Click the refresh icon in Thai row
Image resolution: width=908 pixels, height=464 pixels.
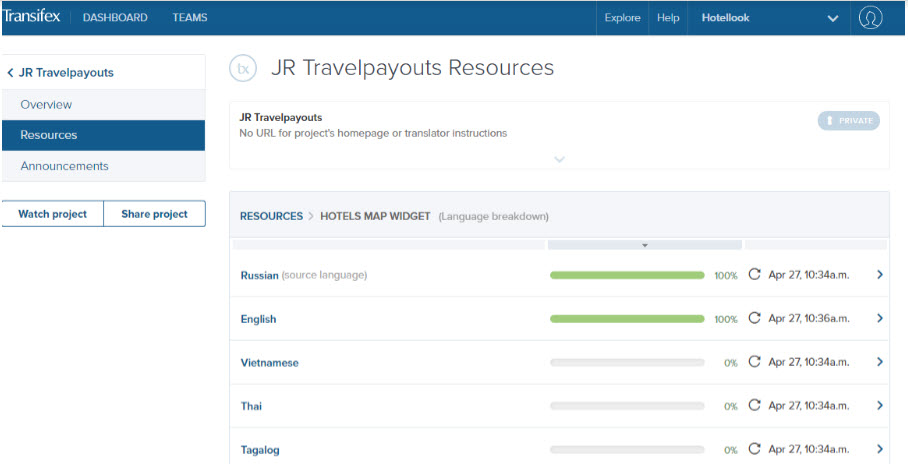click(x=754, y=405)
